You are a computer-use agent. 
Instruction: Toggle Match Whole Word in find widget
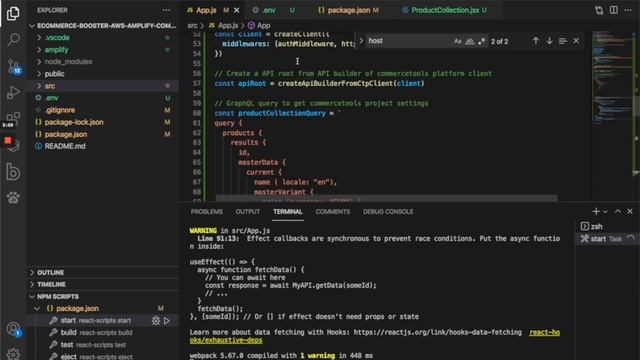(x=470, y=41)
